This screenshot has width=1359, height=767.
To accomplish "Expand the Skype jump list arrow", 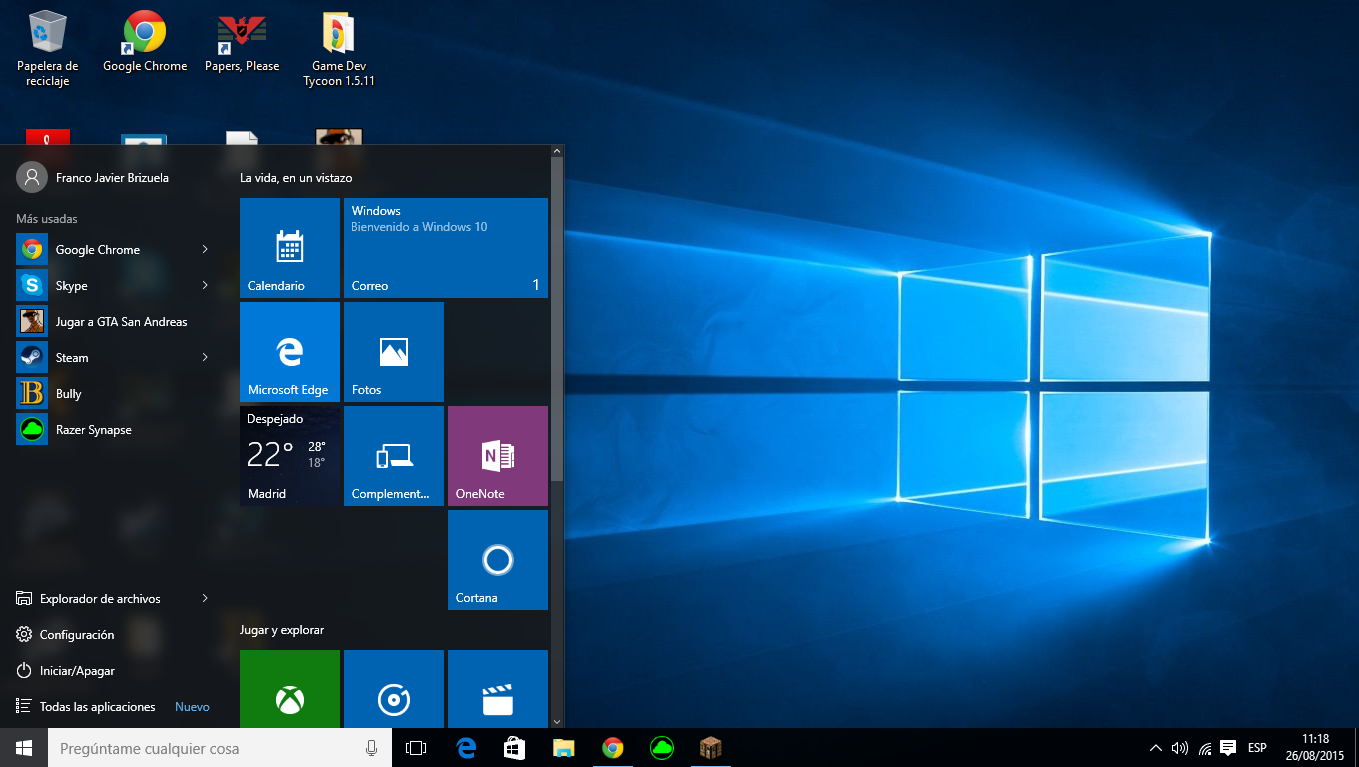I will [x=205, y=286].
